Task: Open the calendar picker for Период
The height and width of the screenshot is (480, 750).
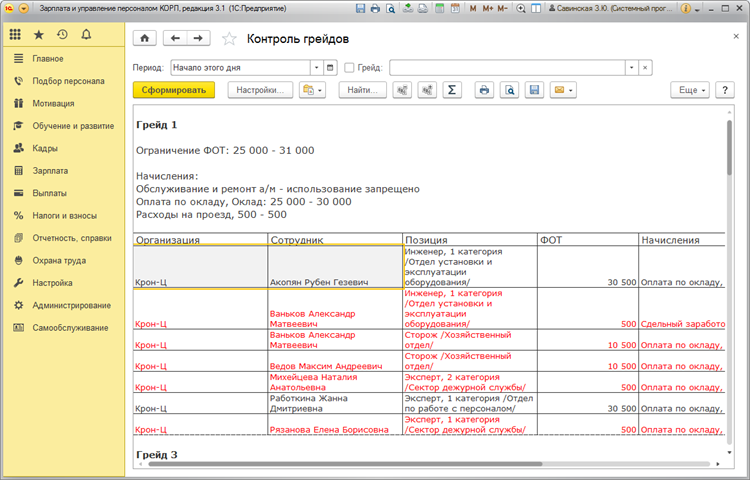Action: coord(330,67)
